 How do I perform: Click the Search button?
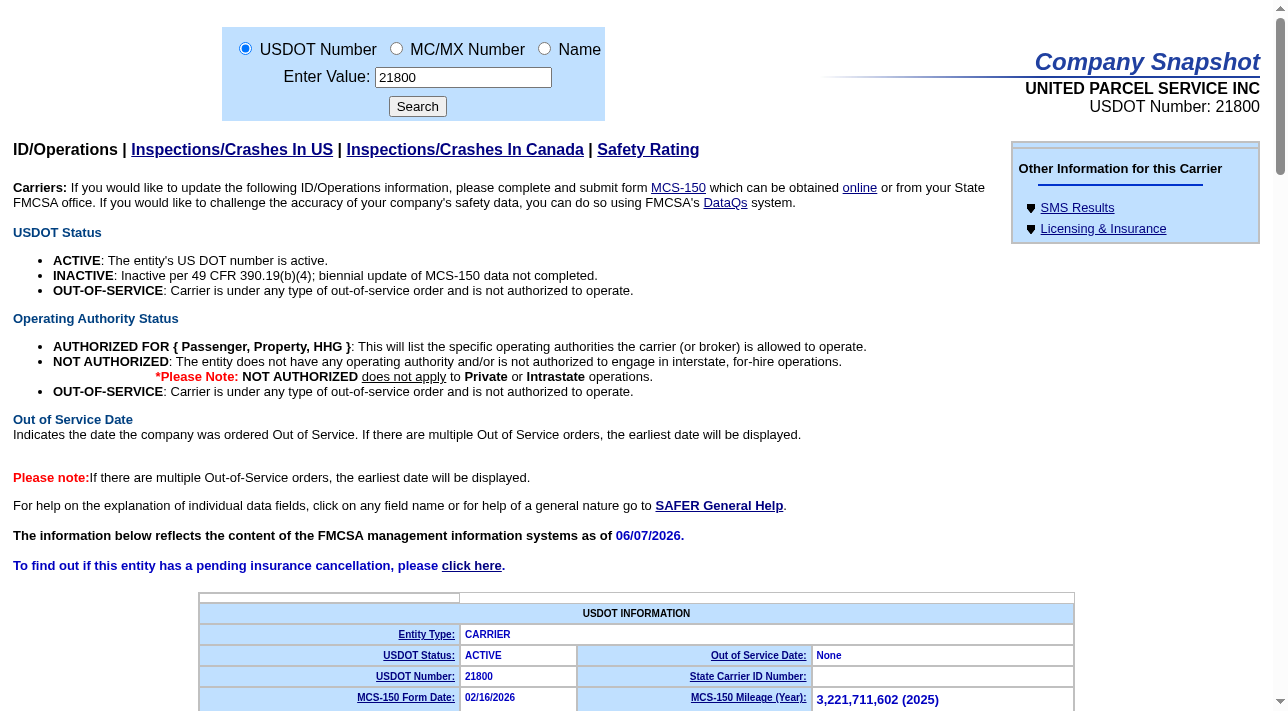click(418, 106)
